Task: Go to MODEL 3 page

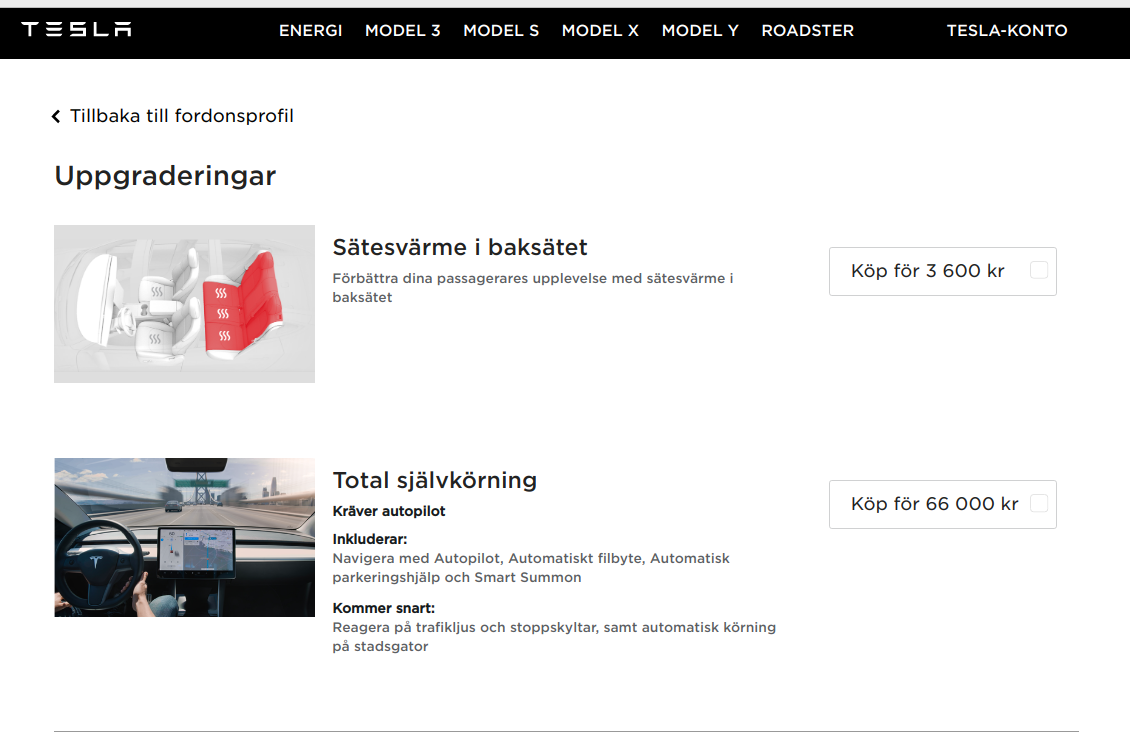Action: 403,30
